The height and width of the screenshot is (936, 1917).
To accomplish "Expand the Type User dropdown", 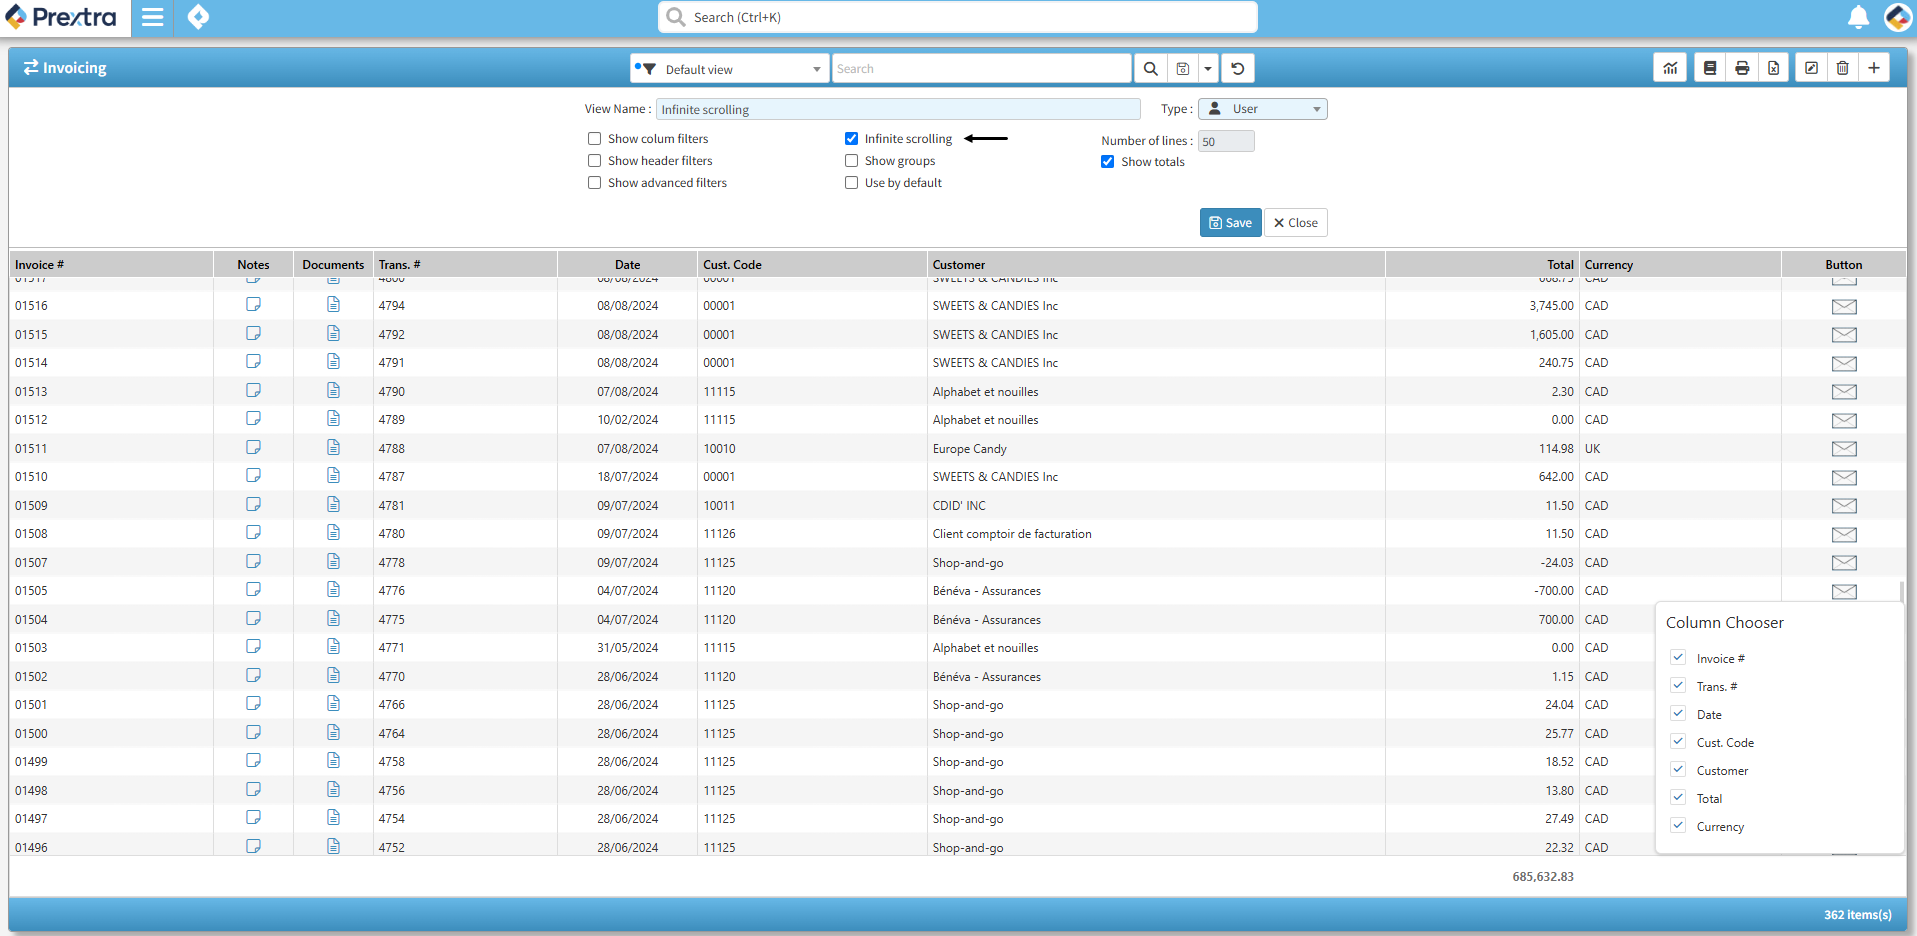I will [1262, 109].
